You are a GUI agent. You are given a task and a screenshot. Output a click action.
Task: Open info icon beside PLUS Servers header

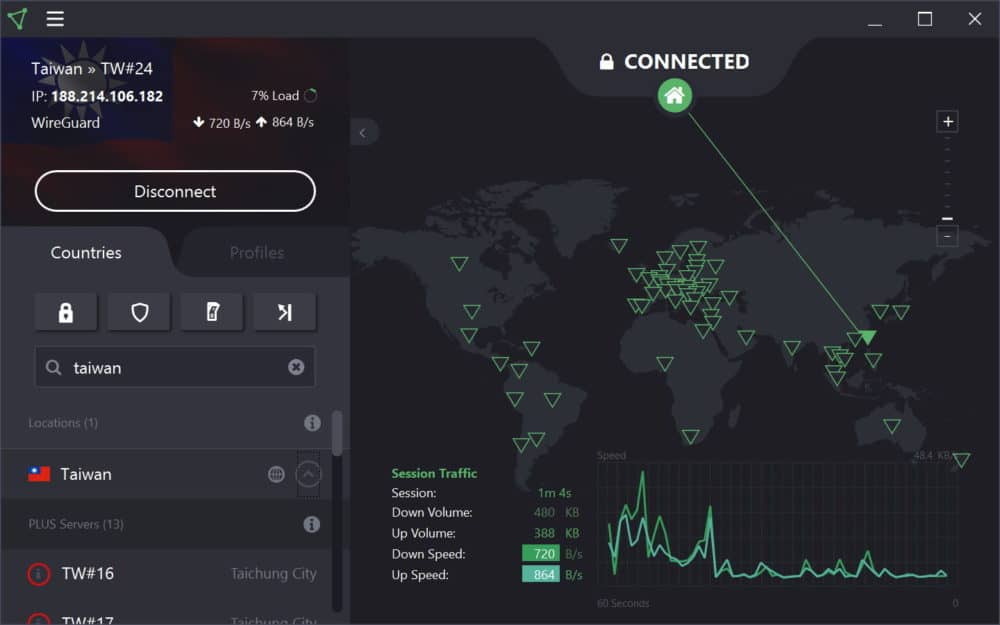312,524
